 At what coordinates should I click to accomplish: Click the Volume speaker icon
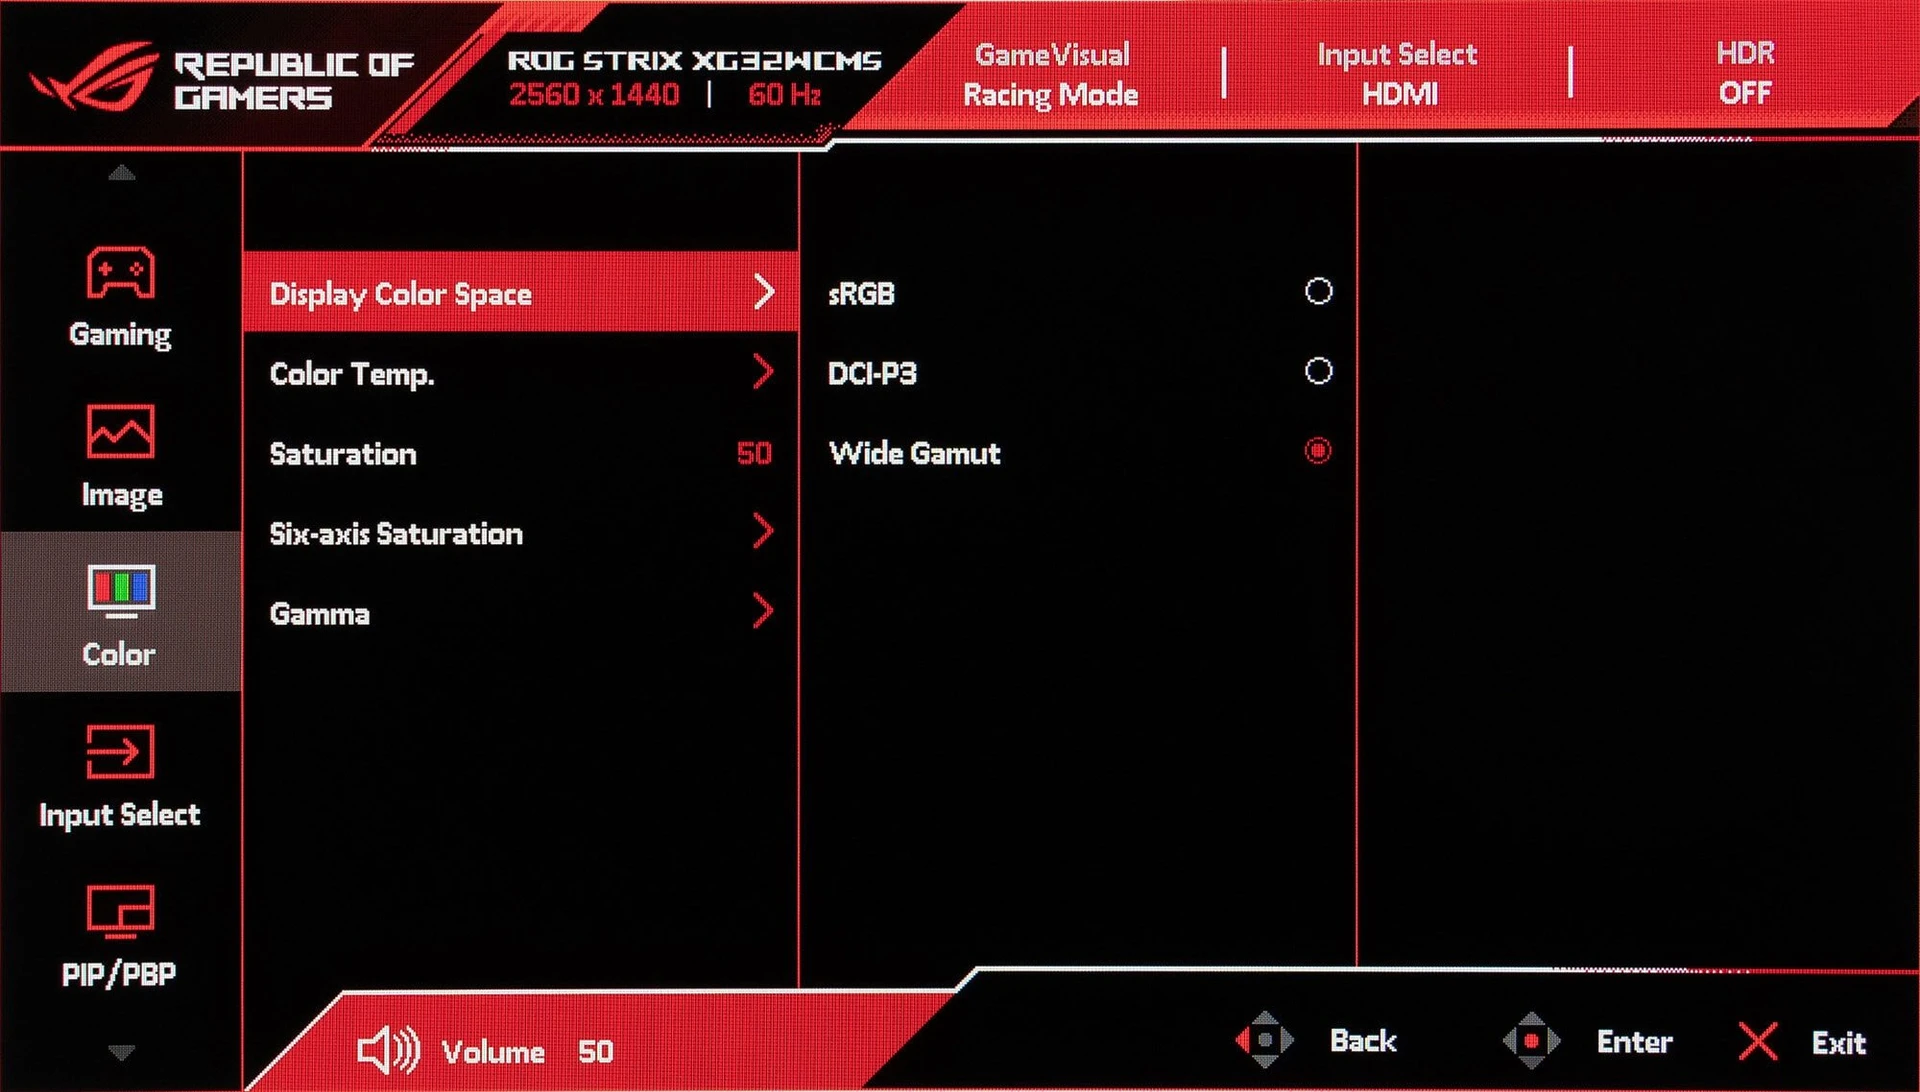(x=389, y=1051)
